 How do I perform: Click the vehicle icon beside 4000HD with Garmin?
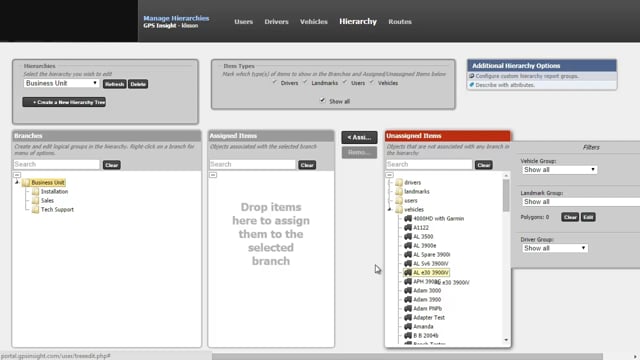[408, 218]
